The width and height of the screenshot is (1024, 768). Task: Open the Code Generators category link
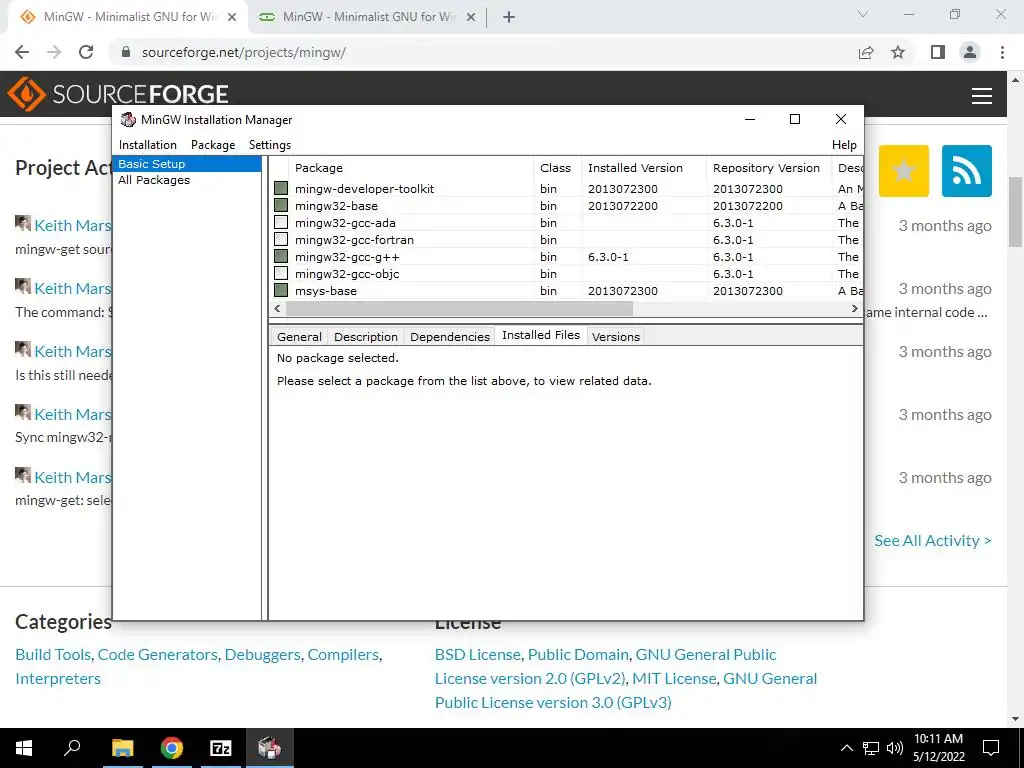[157, 654]
